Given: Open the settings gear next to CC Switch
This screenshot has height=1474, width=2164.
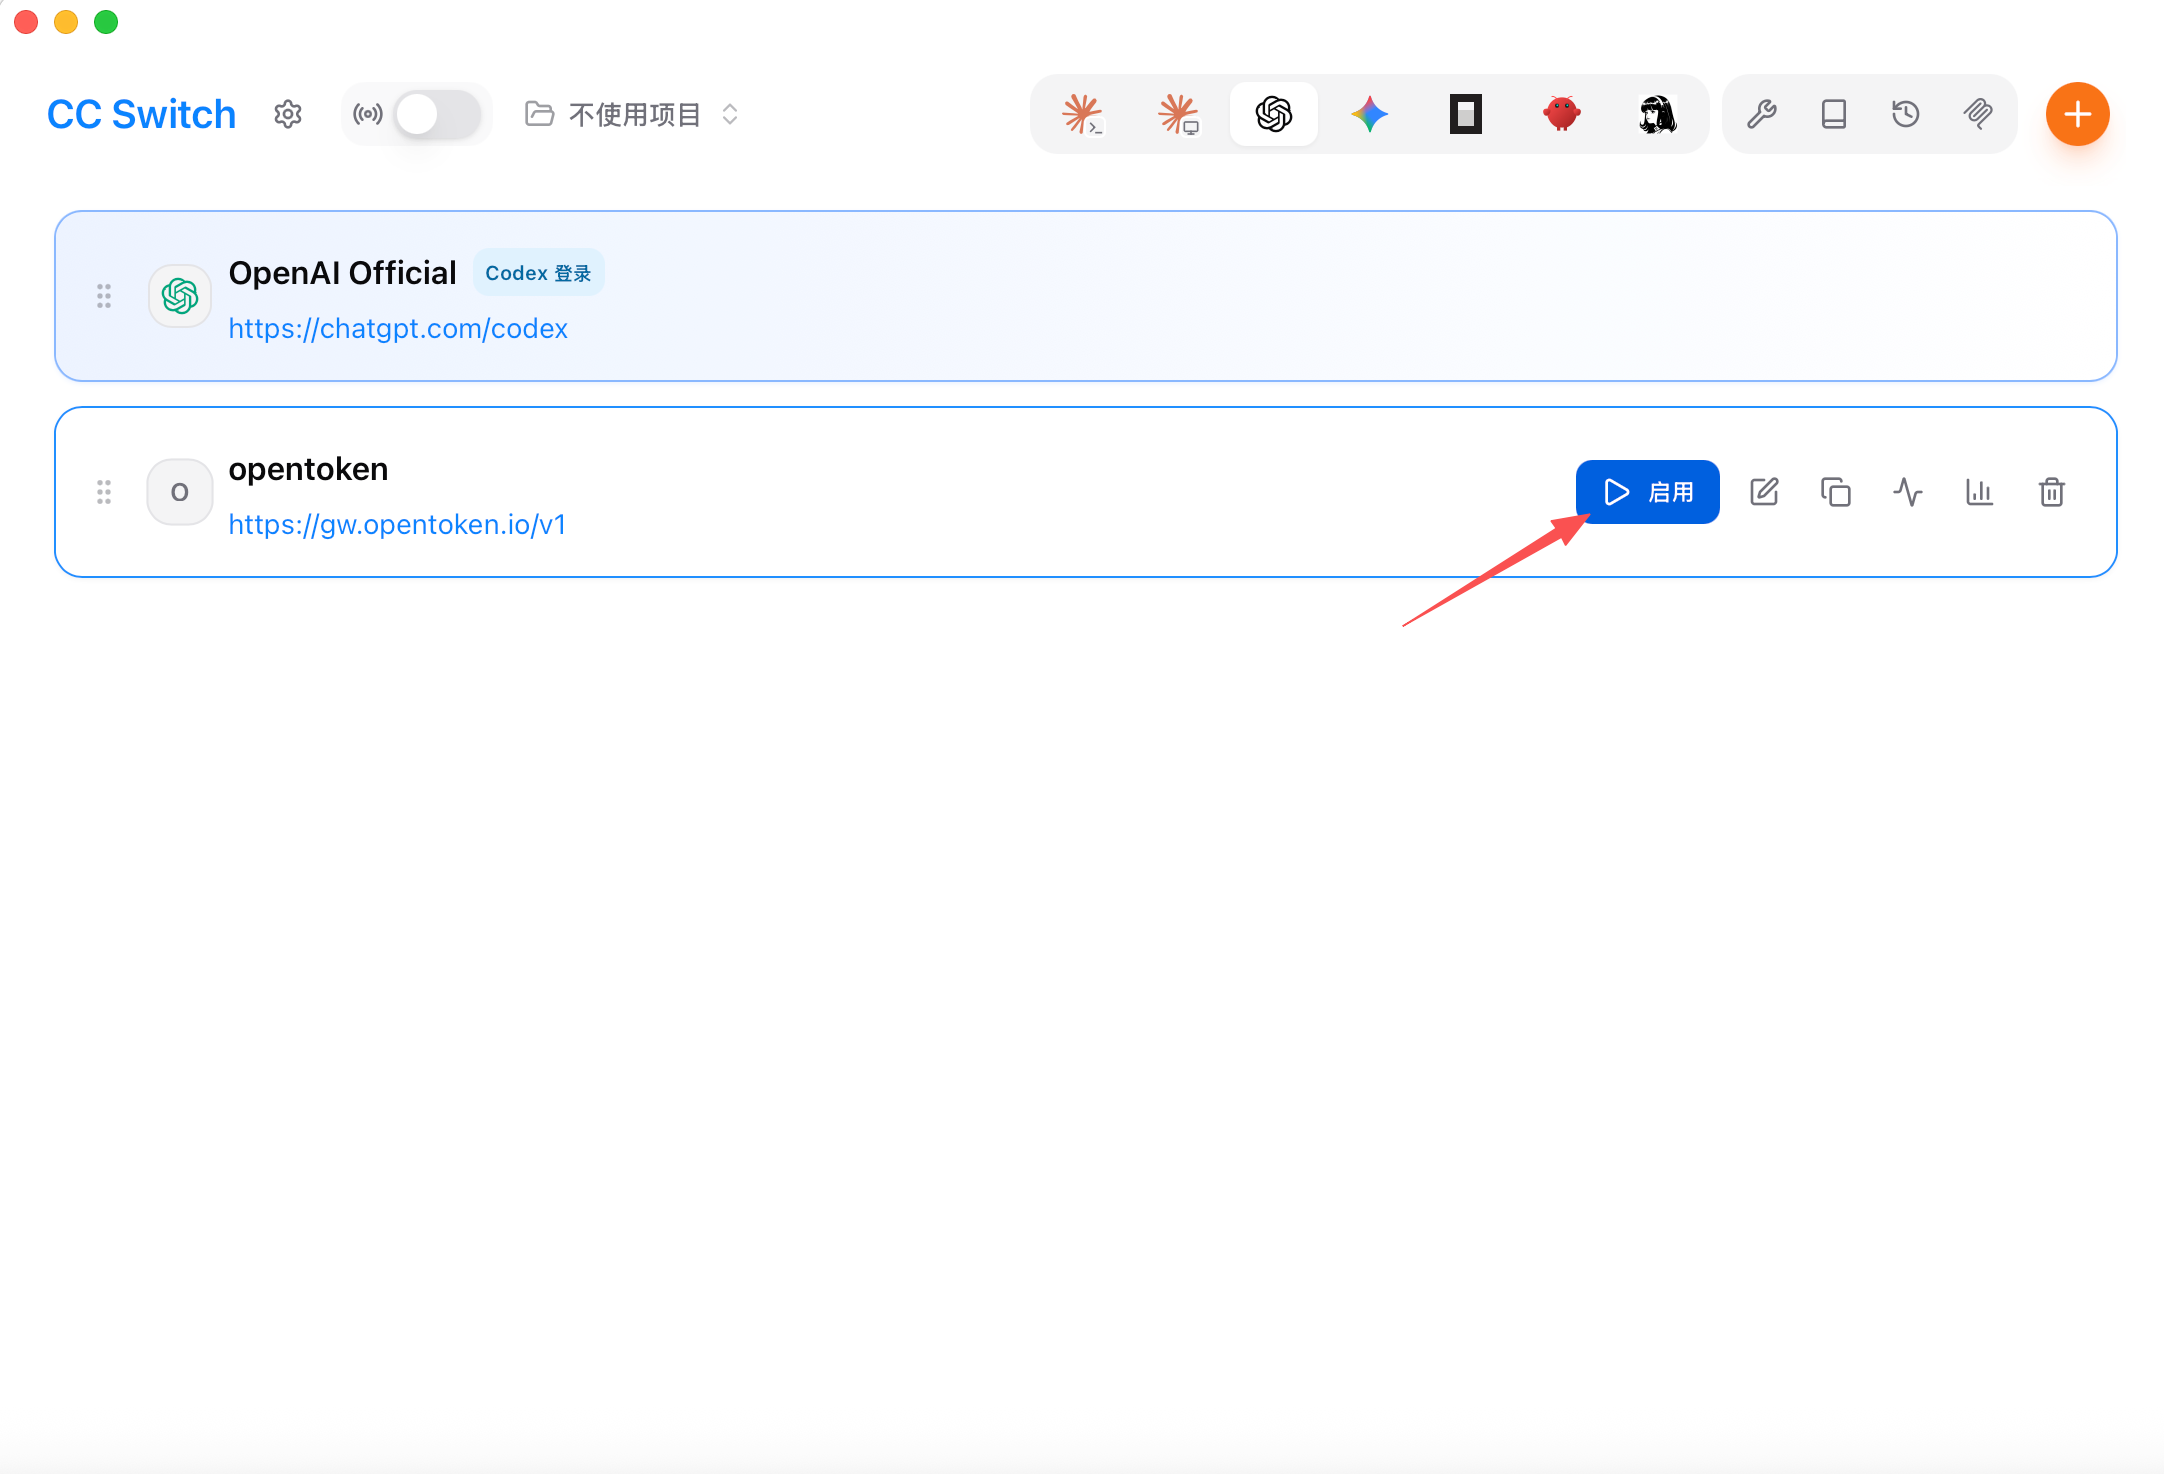Looking at the screenshot, I should [288, 114].
